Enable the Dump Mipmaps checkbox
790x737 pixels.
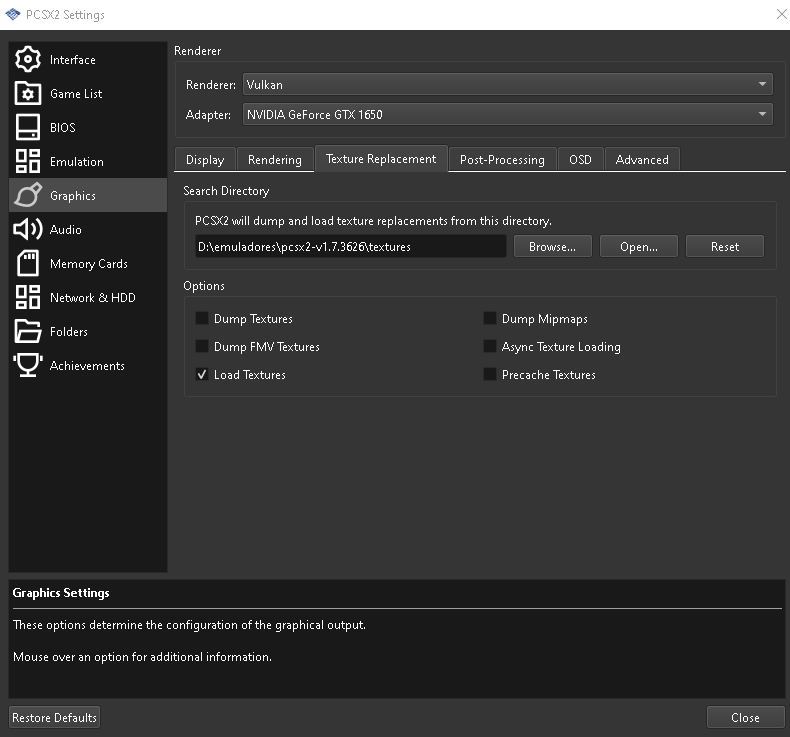(x=490, y=318)
